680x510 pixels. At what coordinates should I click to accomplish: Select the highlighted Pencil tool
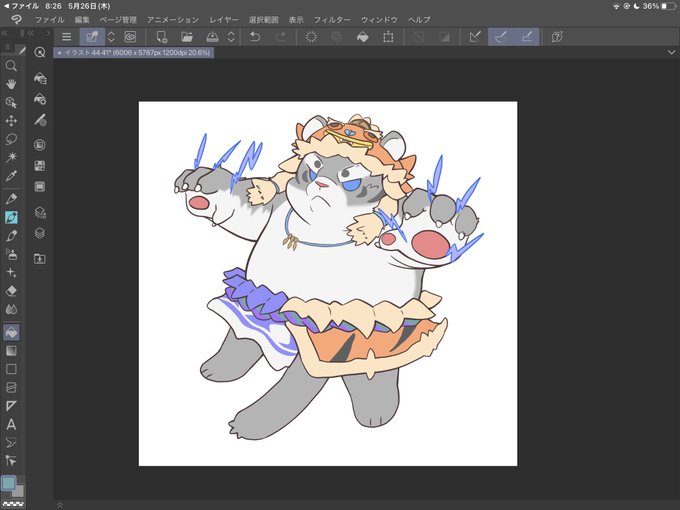pos(11,217)
